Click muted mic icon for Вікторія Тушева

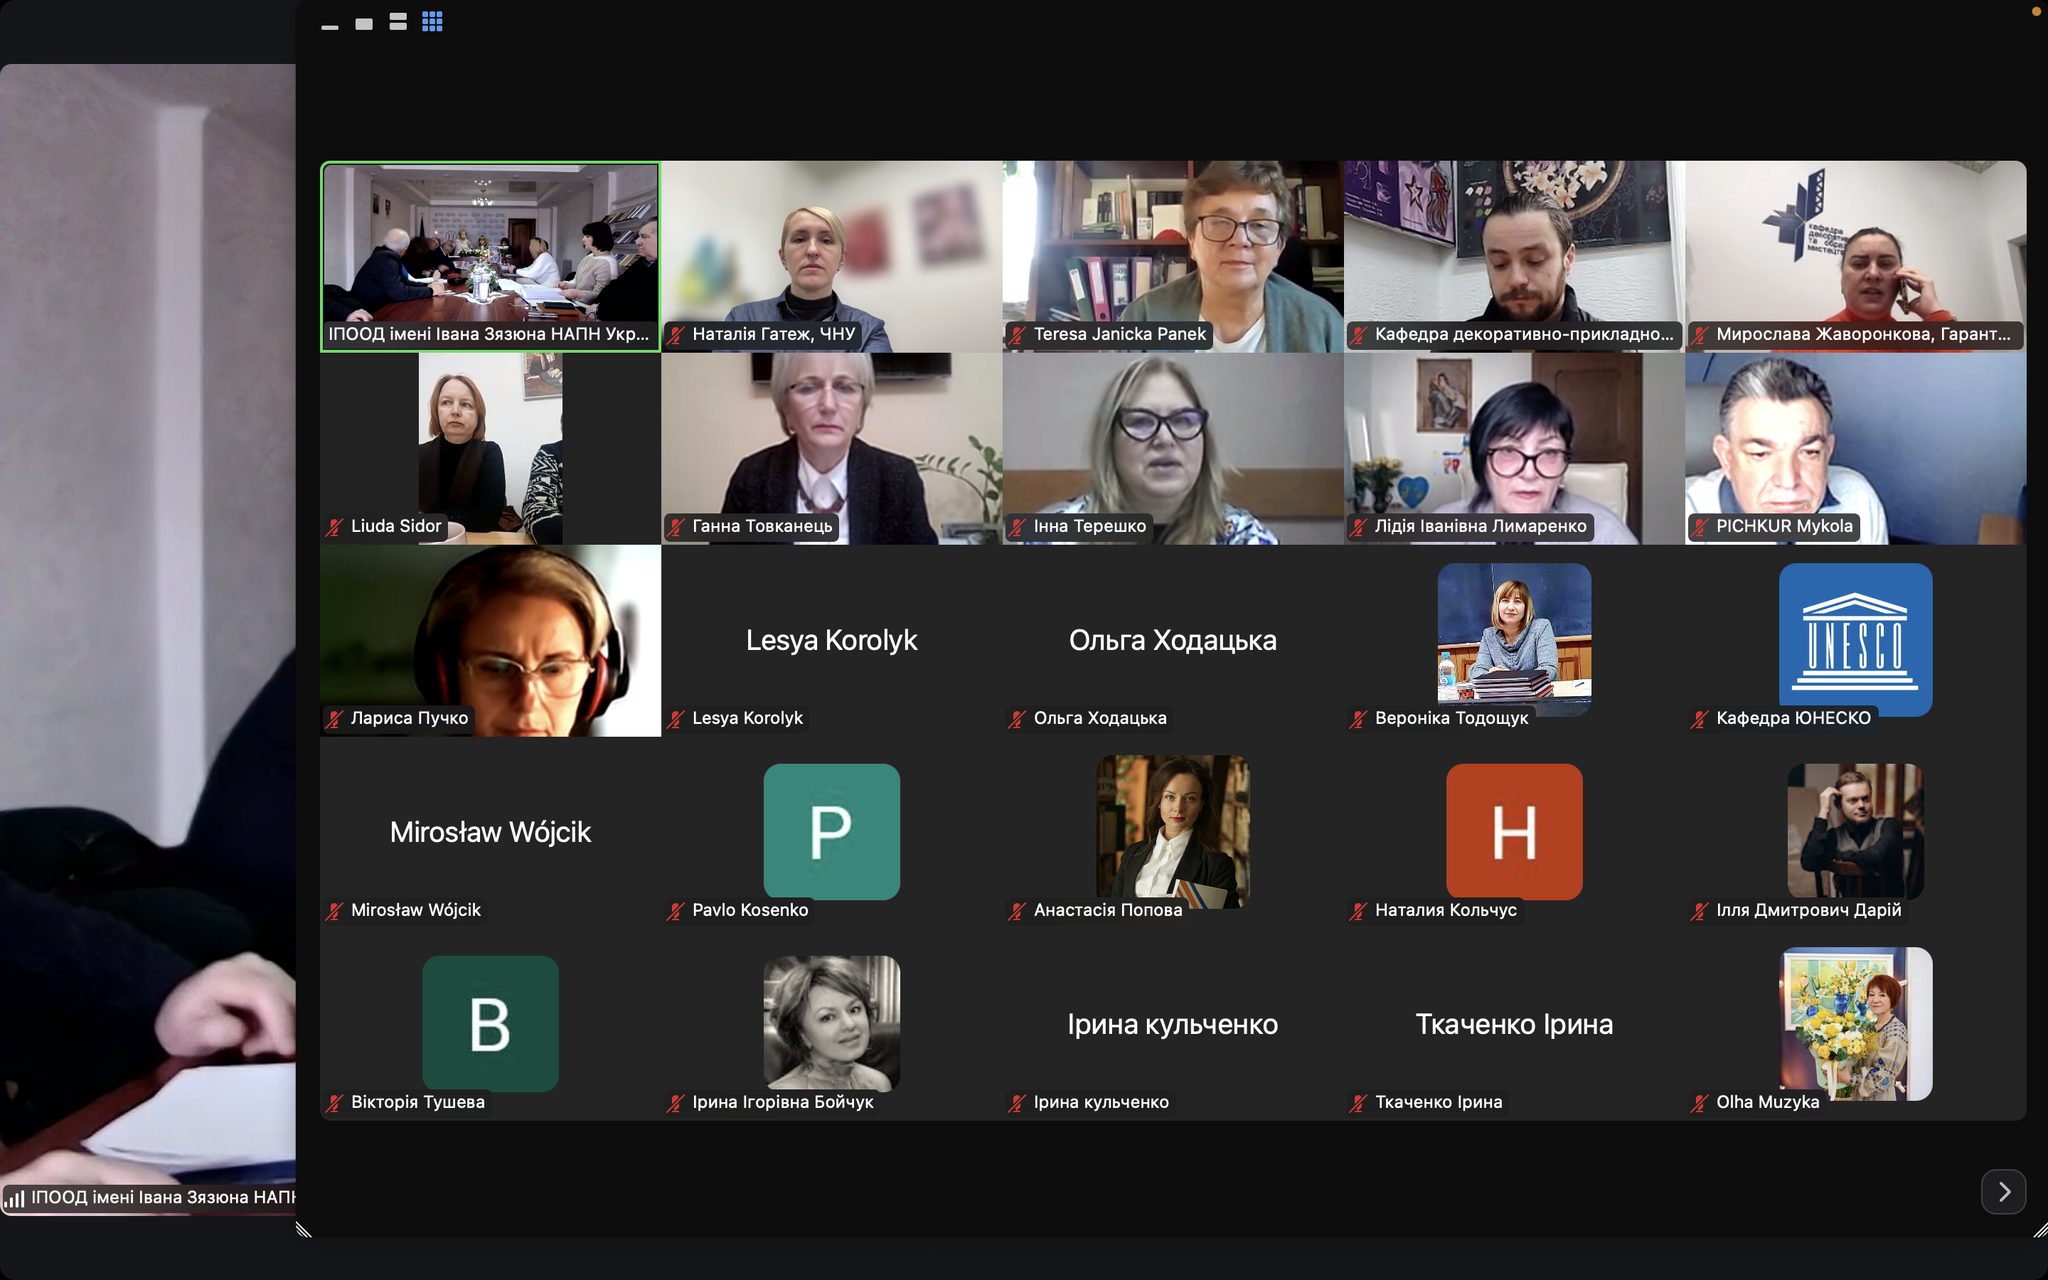[x=335, y=1103]
